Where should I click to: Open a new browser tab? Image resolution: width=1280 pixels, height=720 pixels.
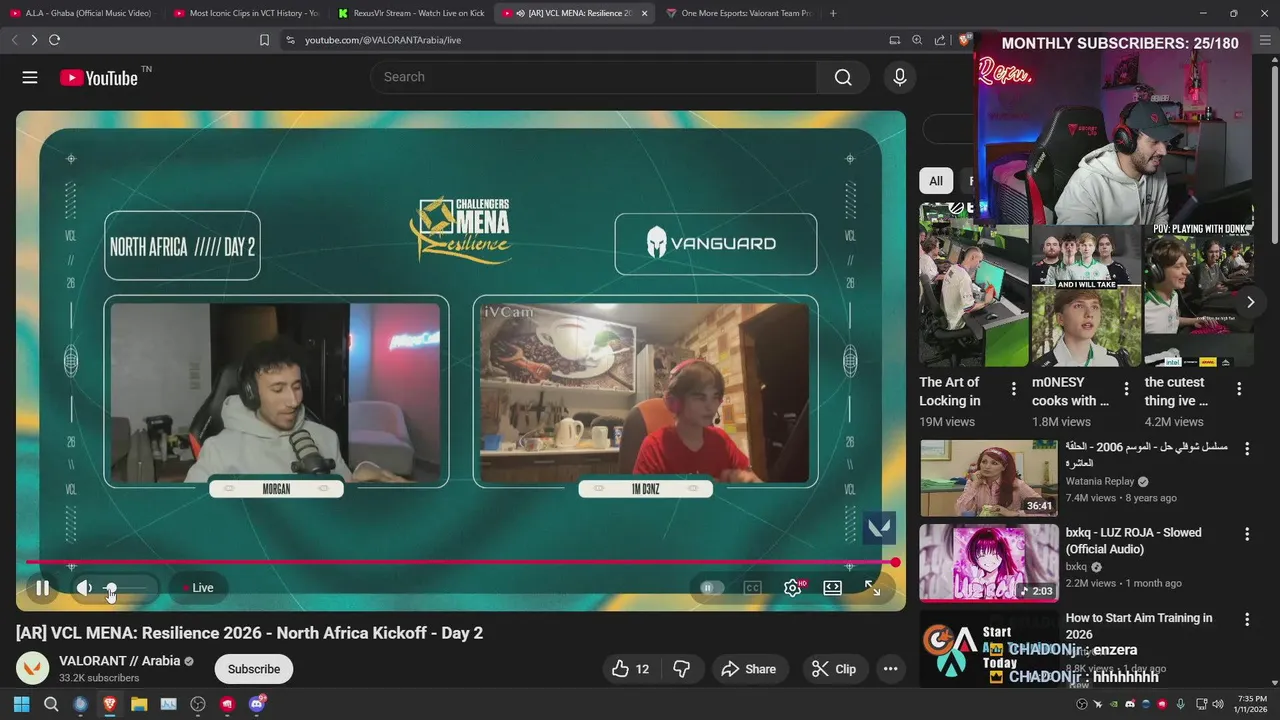833,13
